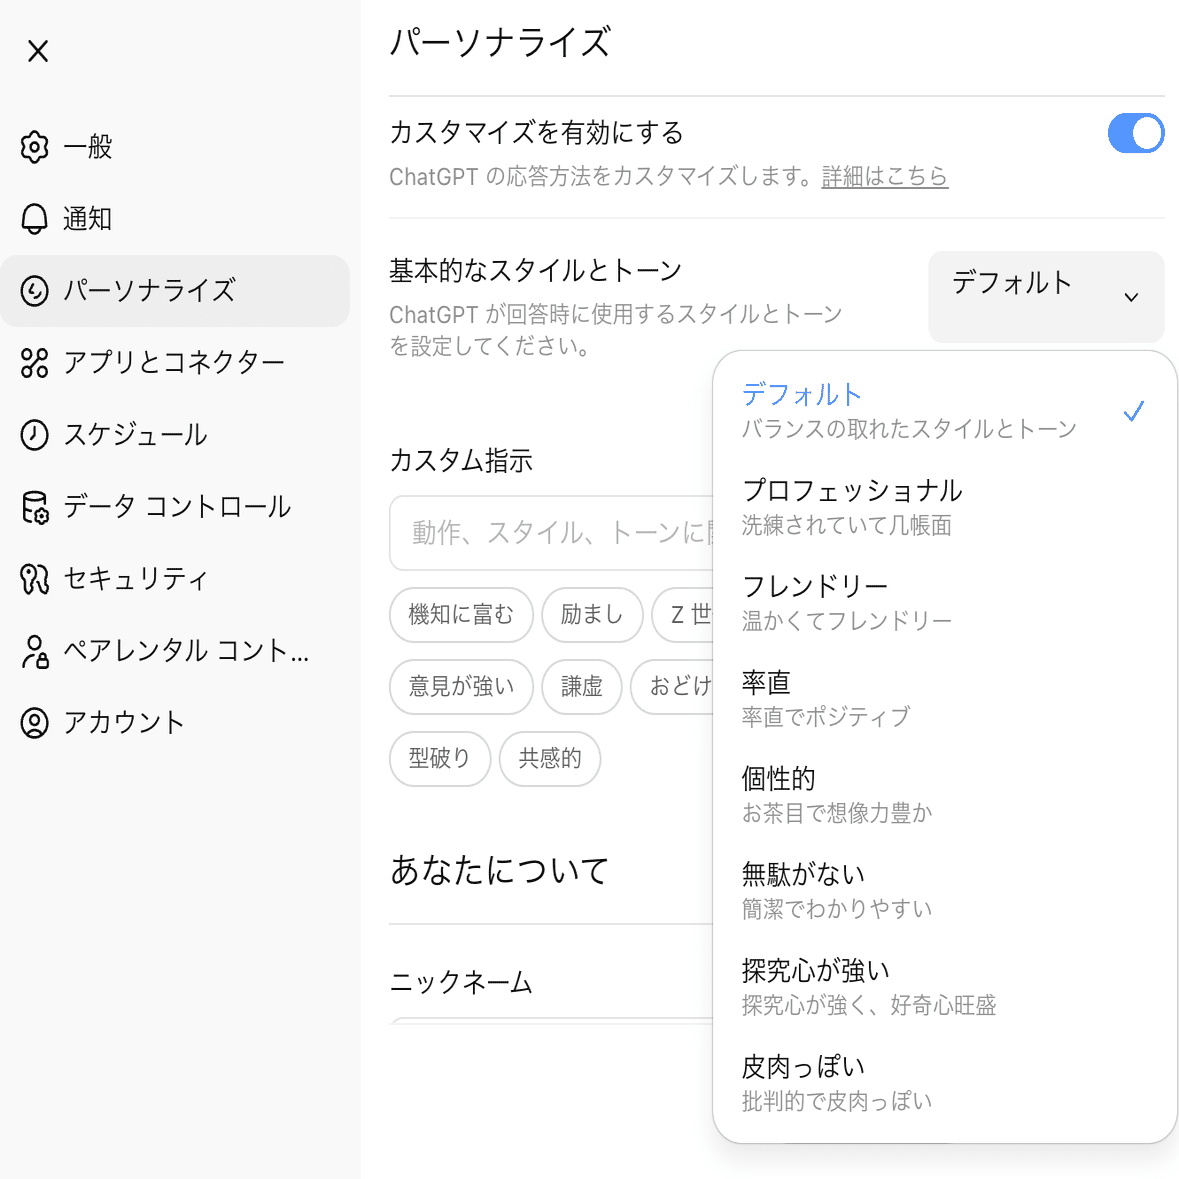Screen dimensions: 1179x1179
Task: Collapse the デフォルト style dropdown
Action: click(x=1046, y=296)
